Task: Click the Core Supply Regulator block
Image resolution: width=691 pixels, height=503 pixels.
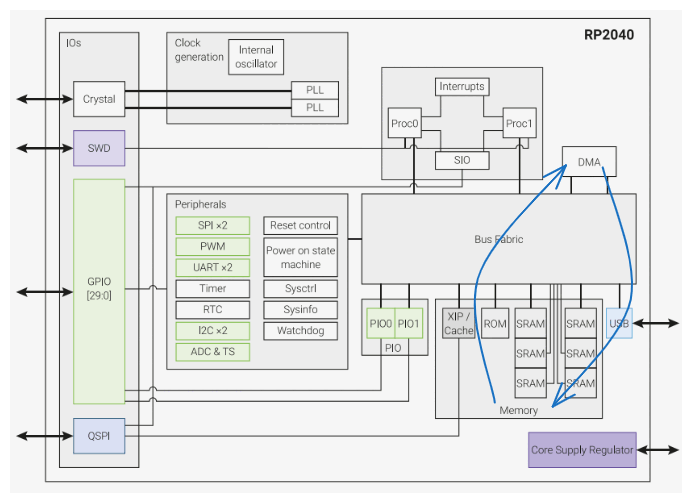Action: coord(582,450)
